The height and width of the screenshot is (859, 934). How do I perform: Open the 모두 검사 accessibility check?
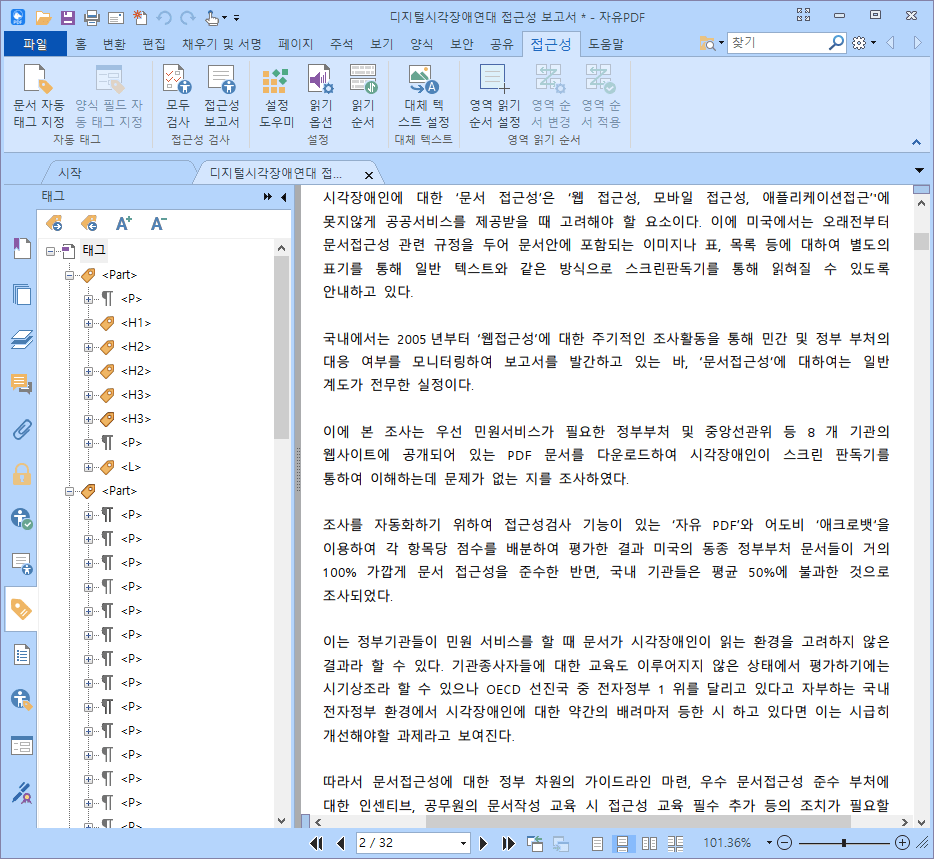tap(178, 95)
